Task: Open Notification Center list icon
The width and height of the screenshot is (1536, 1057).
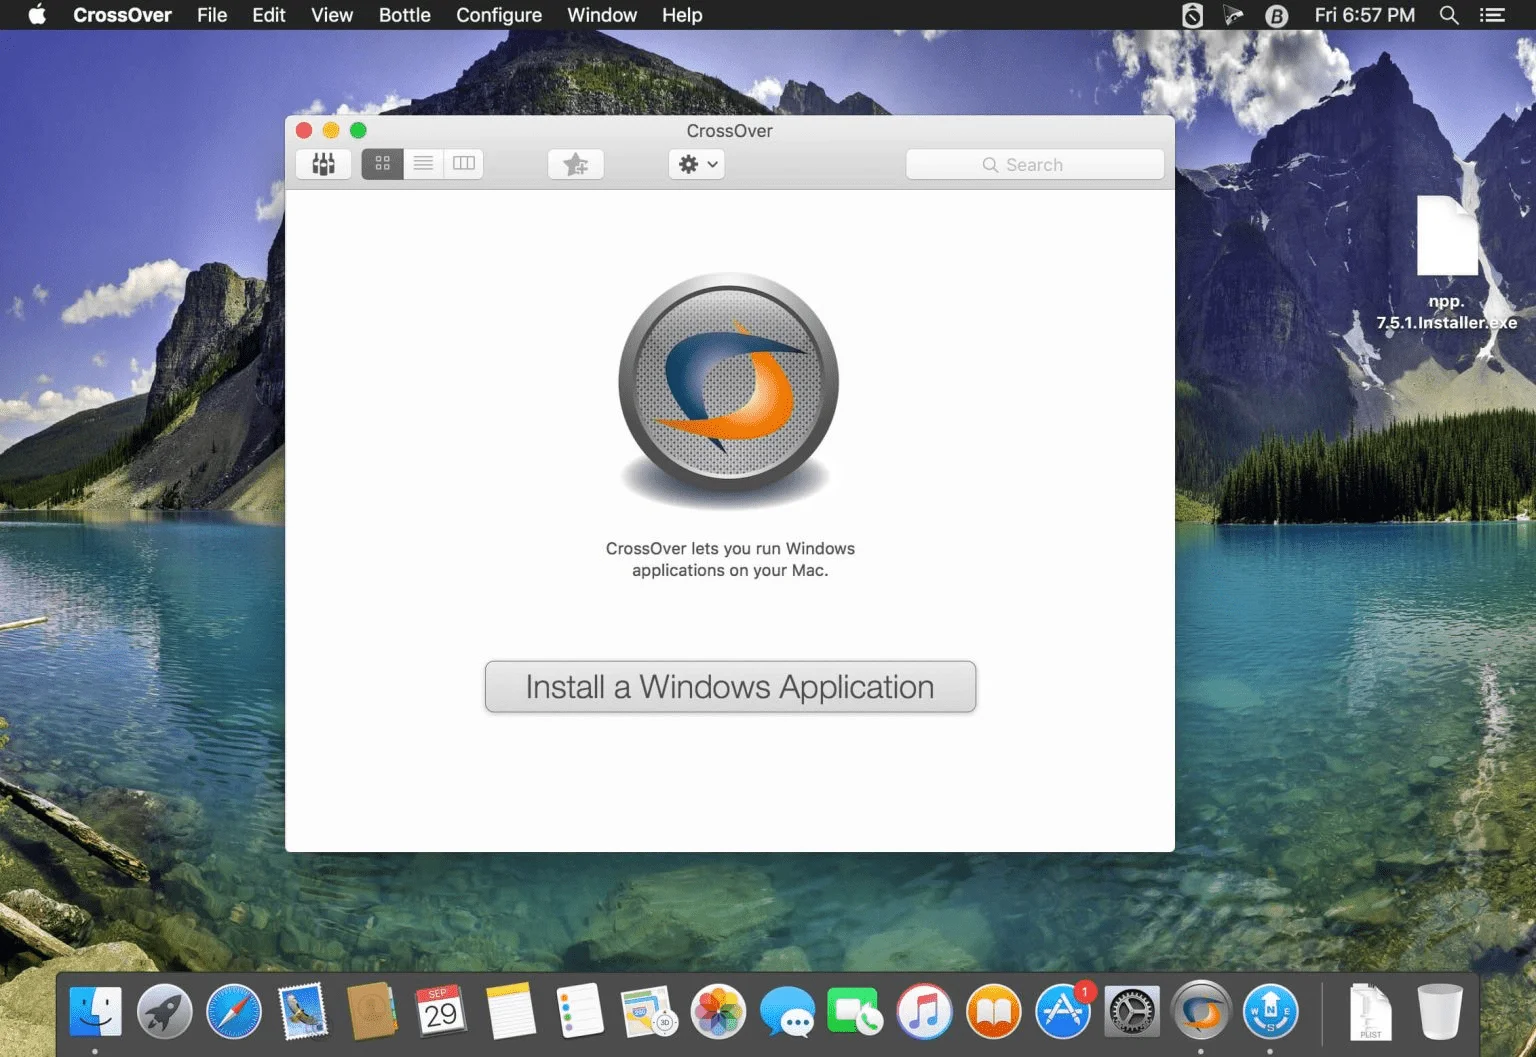Action: (x=1493, y=15)
